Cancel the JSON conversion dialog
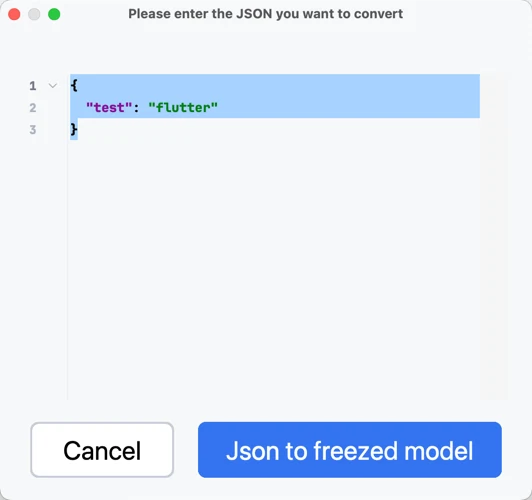Screen dimensions: 532x500 coord(102,450)
